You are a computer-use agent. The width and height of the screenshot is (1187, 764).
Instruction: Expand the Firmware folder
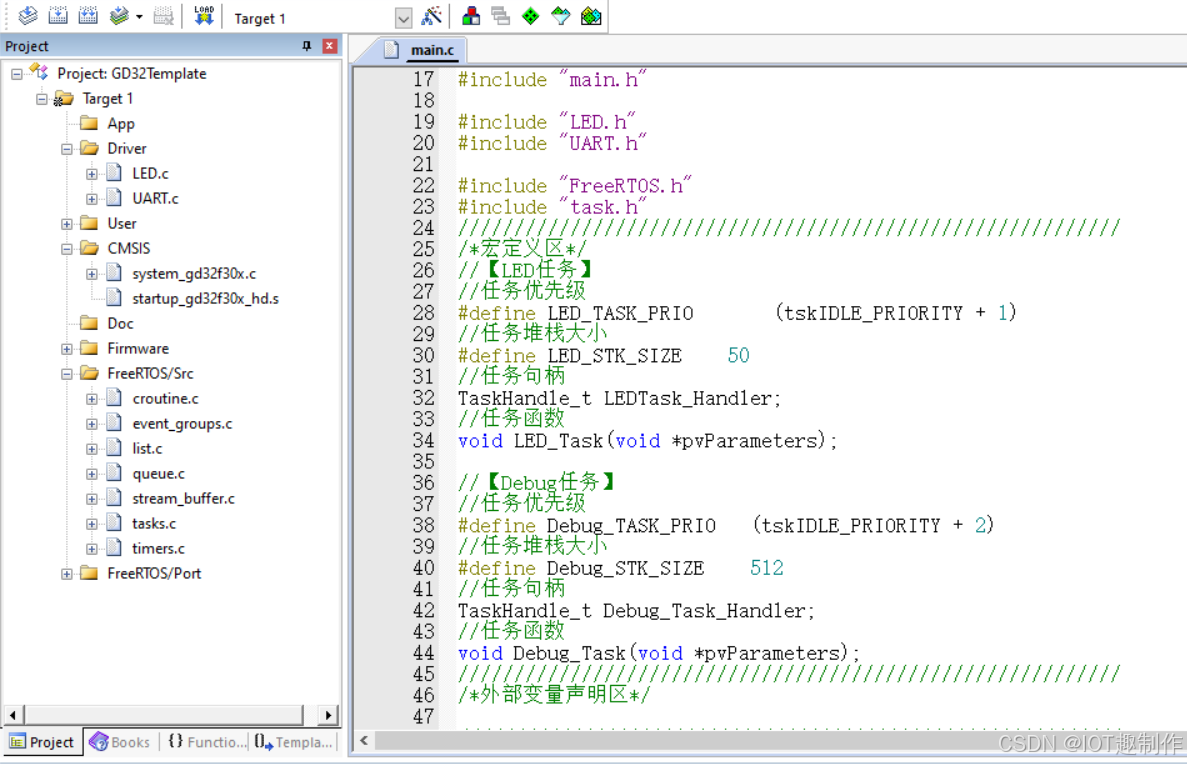(67, 349)
